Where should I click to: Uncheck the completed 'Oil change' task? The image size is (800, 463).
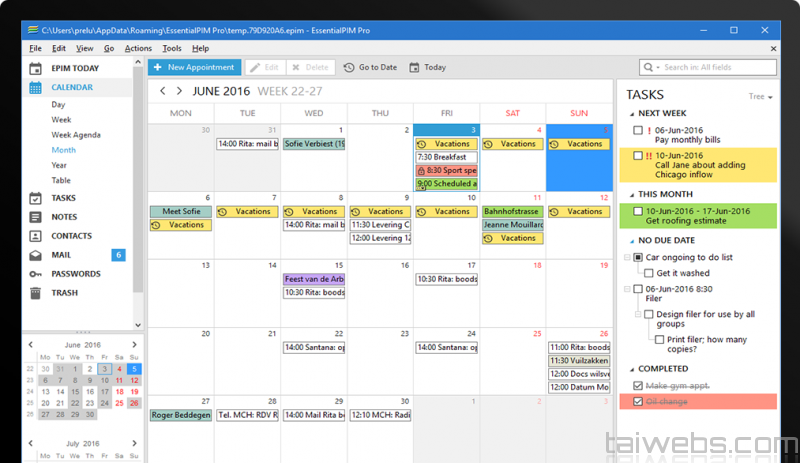coord(638,401)
